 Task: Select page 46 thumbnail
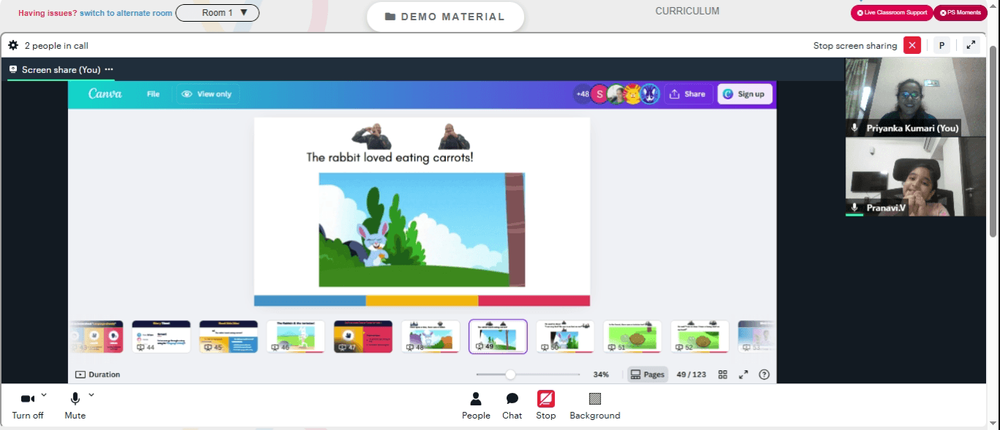point(296,336)
